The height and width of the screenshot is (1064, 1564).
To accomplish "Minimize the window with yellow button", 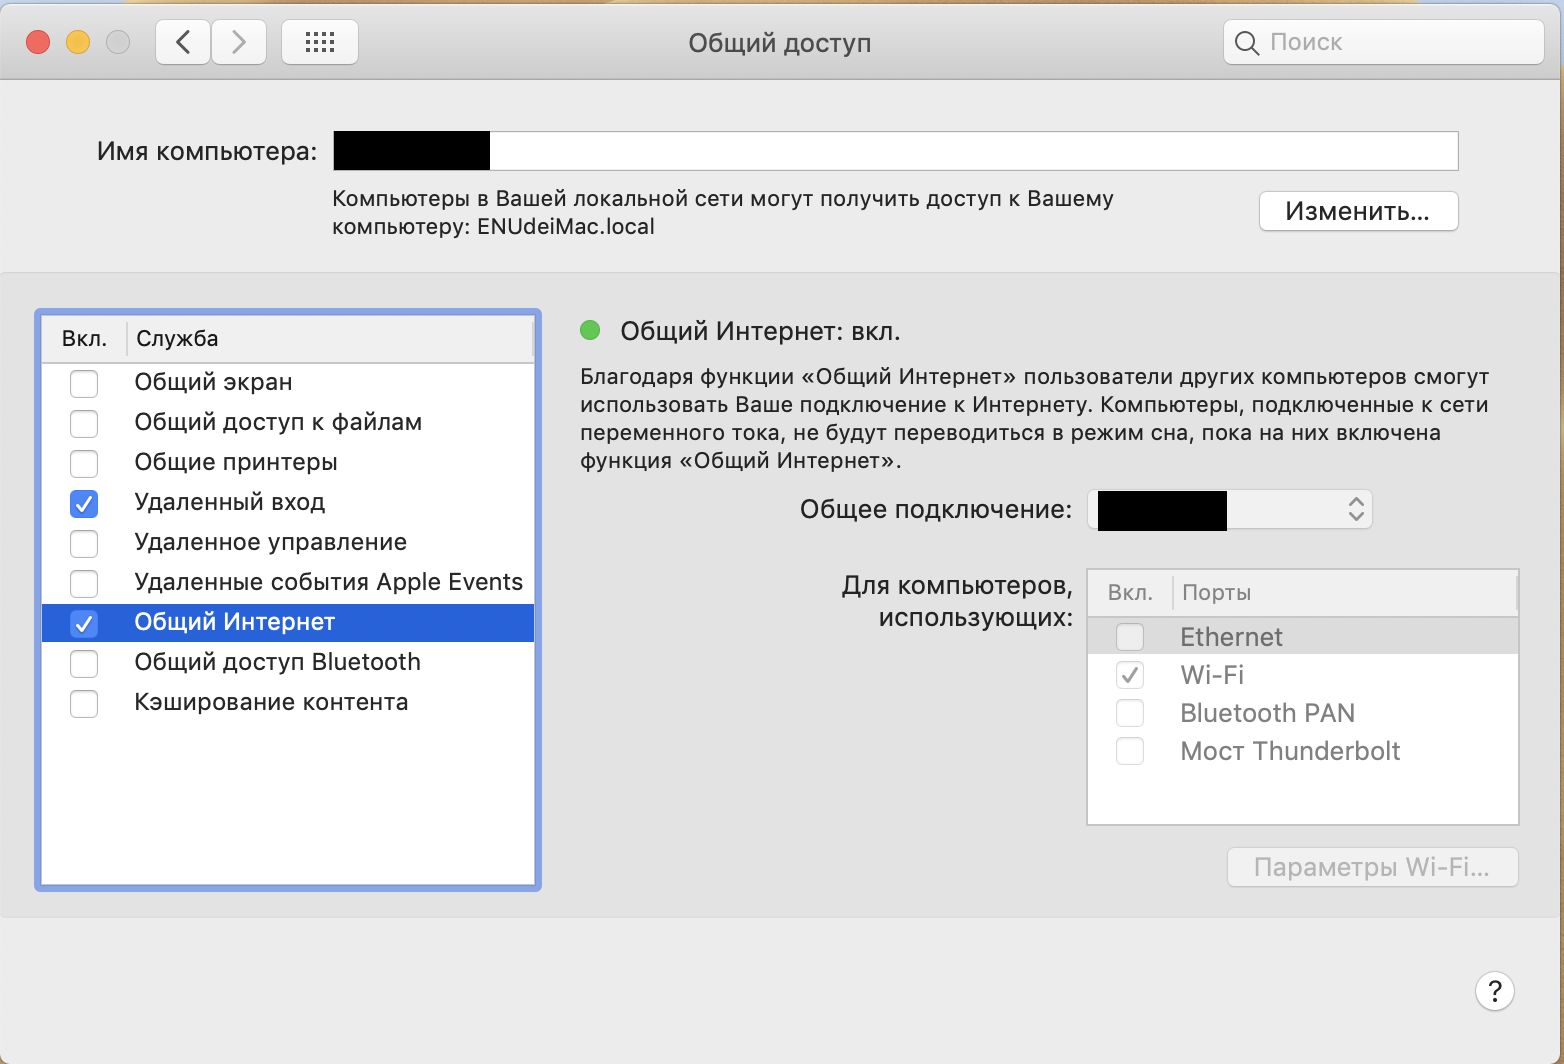I will click(x=78, y=42).
